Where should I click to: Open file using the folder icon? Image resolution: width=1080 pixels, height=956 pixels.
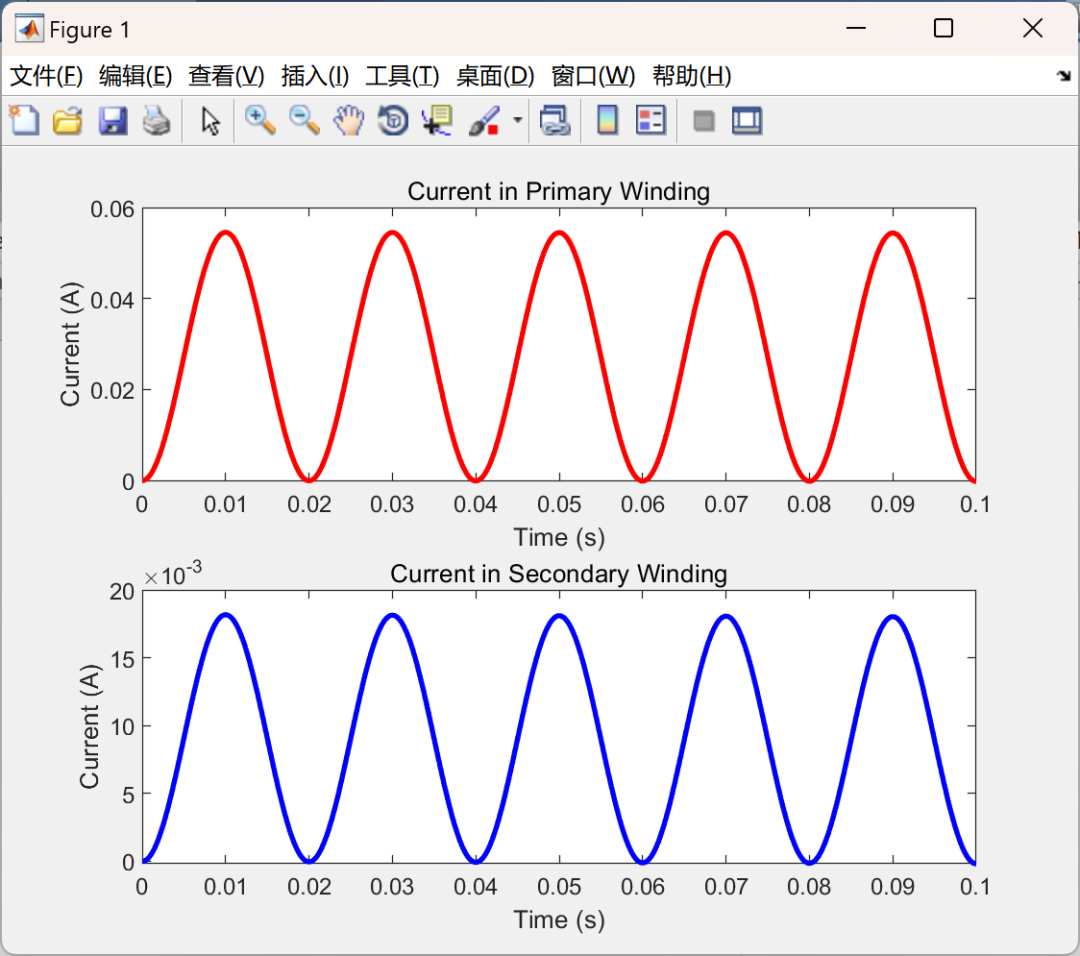(68, 121)
